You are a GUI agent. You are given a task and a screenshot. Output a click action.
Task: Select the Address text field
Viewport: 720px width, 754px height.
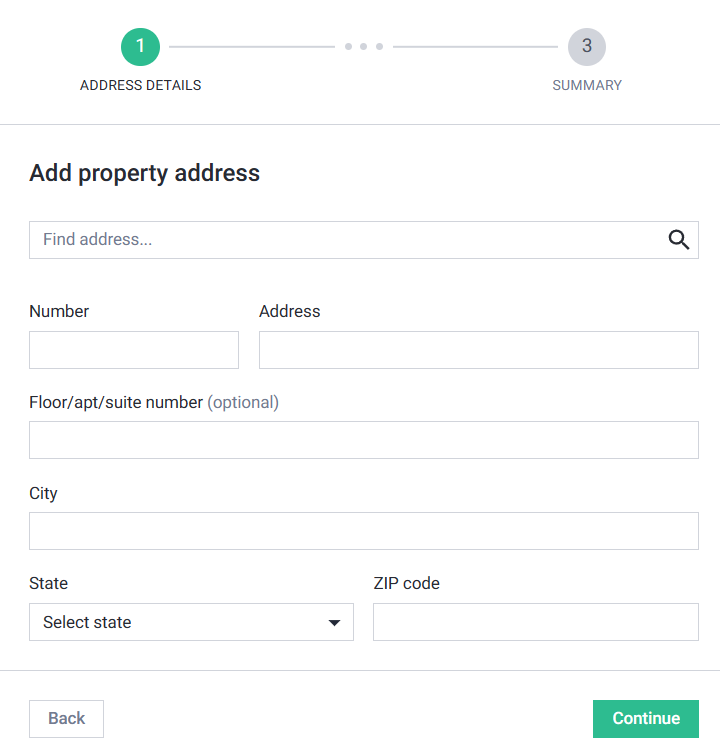coord(478,350)
